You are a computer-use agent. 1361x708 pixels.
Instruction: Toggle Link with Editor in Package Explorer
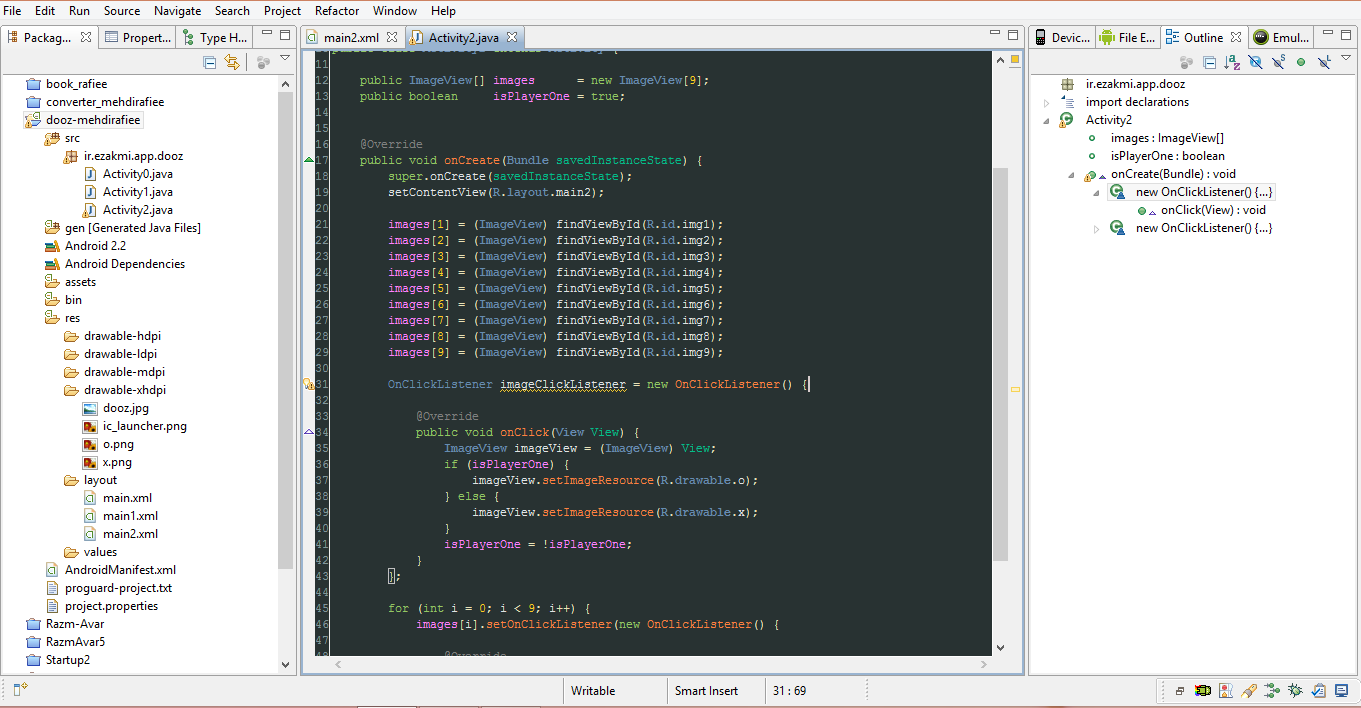point(232,62)
